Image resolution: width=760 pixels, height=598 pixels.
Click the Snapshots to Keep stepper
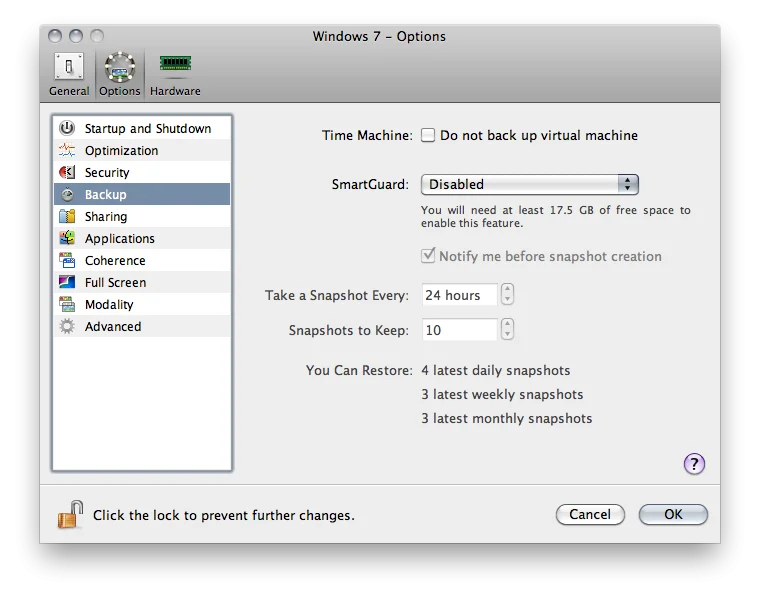click(507, 330)
